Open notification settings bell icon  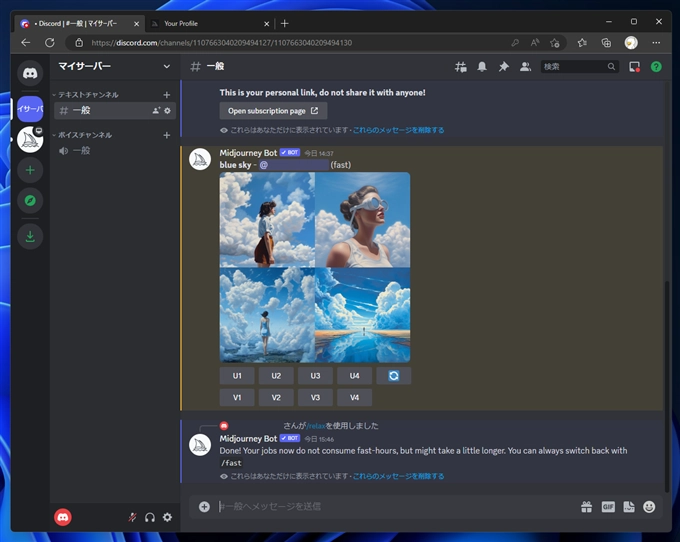(x=482, y=67)
